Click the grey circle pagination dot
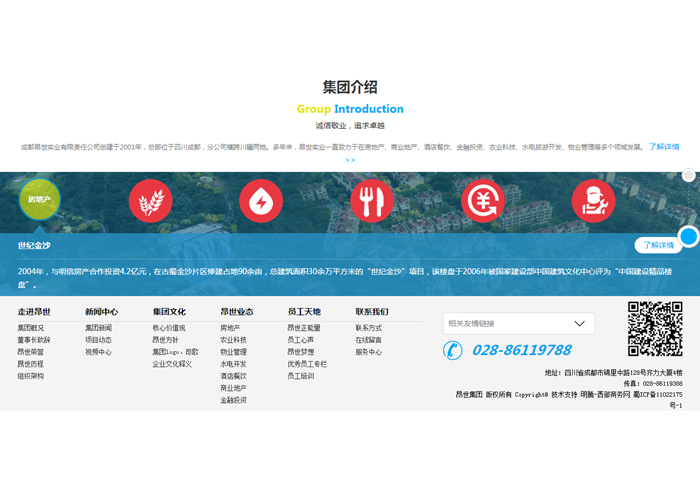The image size is (700, 479). click(688, 176)
